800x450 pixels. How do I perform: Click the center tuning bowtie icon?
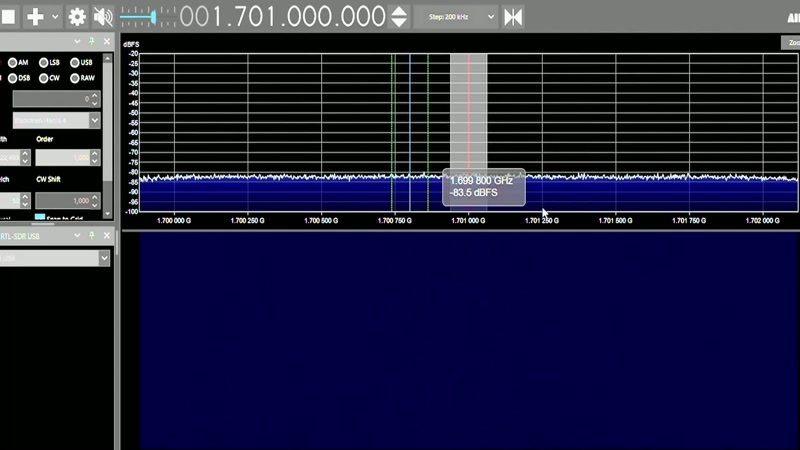[x=513, y=17]
